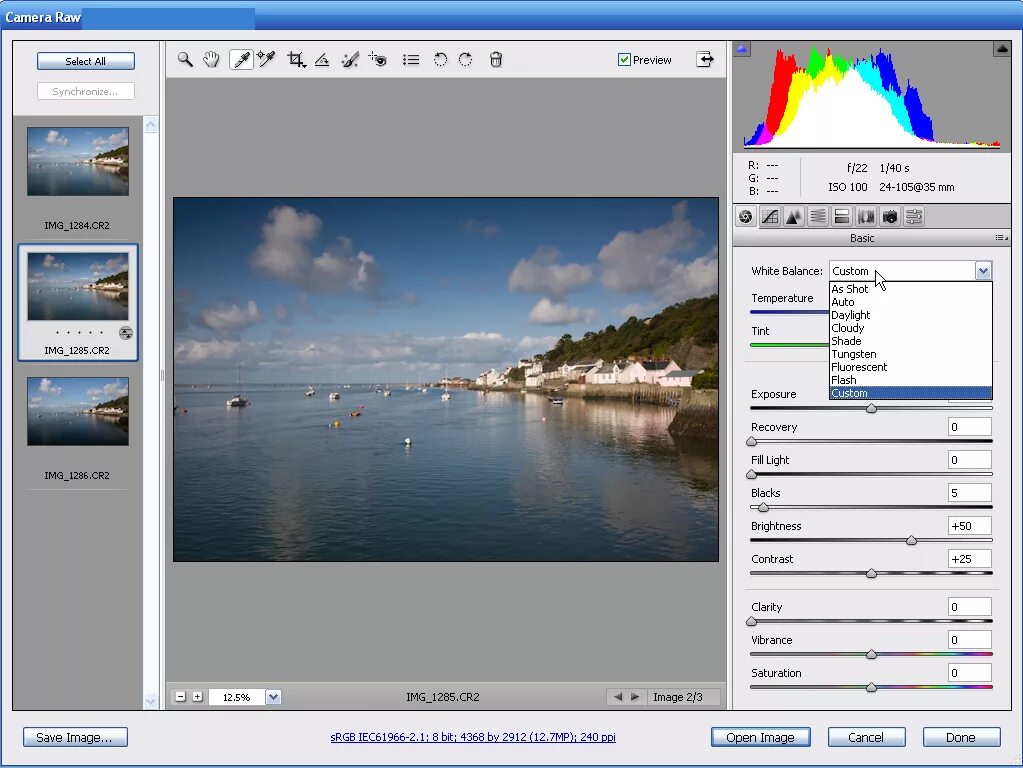Open the Camera Calibration panel tab
The image size is (1023, 768).
890,217
